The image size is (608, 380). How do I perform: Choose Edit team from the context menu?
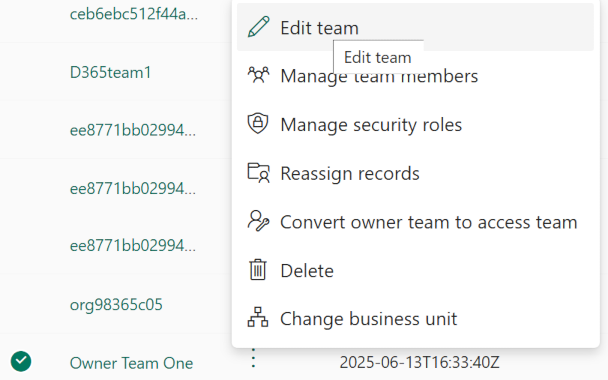[x=415, y=27]
